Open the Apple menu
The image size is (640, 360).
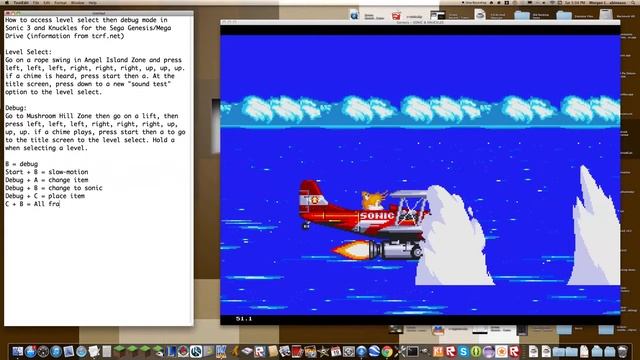point(7,2)
